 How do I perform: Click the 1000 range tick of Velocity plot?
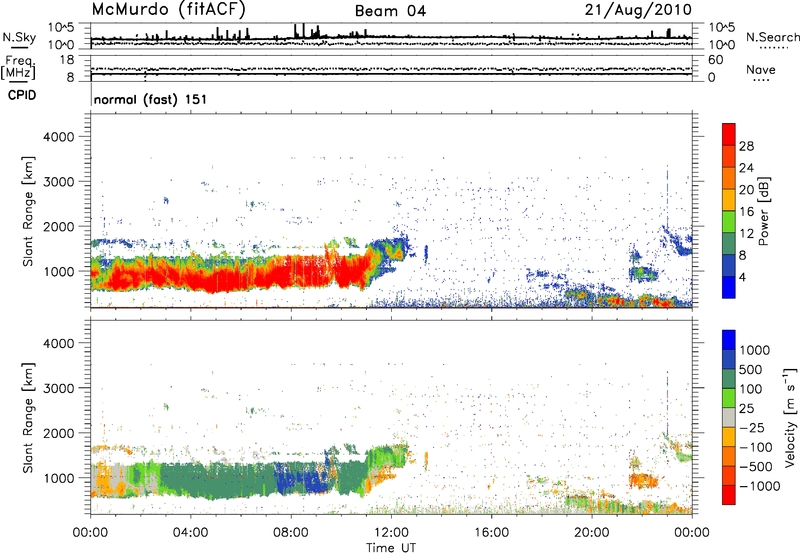[x=59, y=478]
